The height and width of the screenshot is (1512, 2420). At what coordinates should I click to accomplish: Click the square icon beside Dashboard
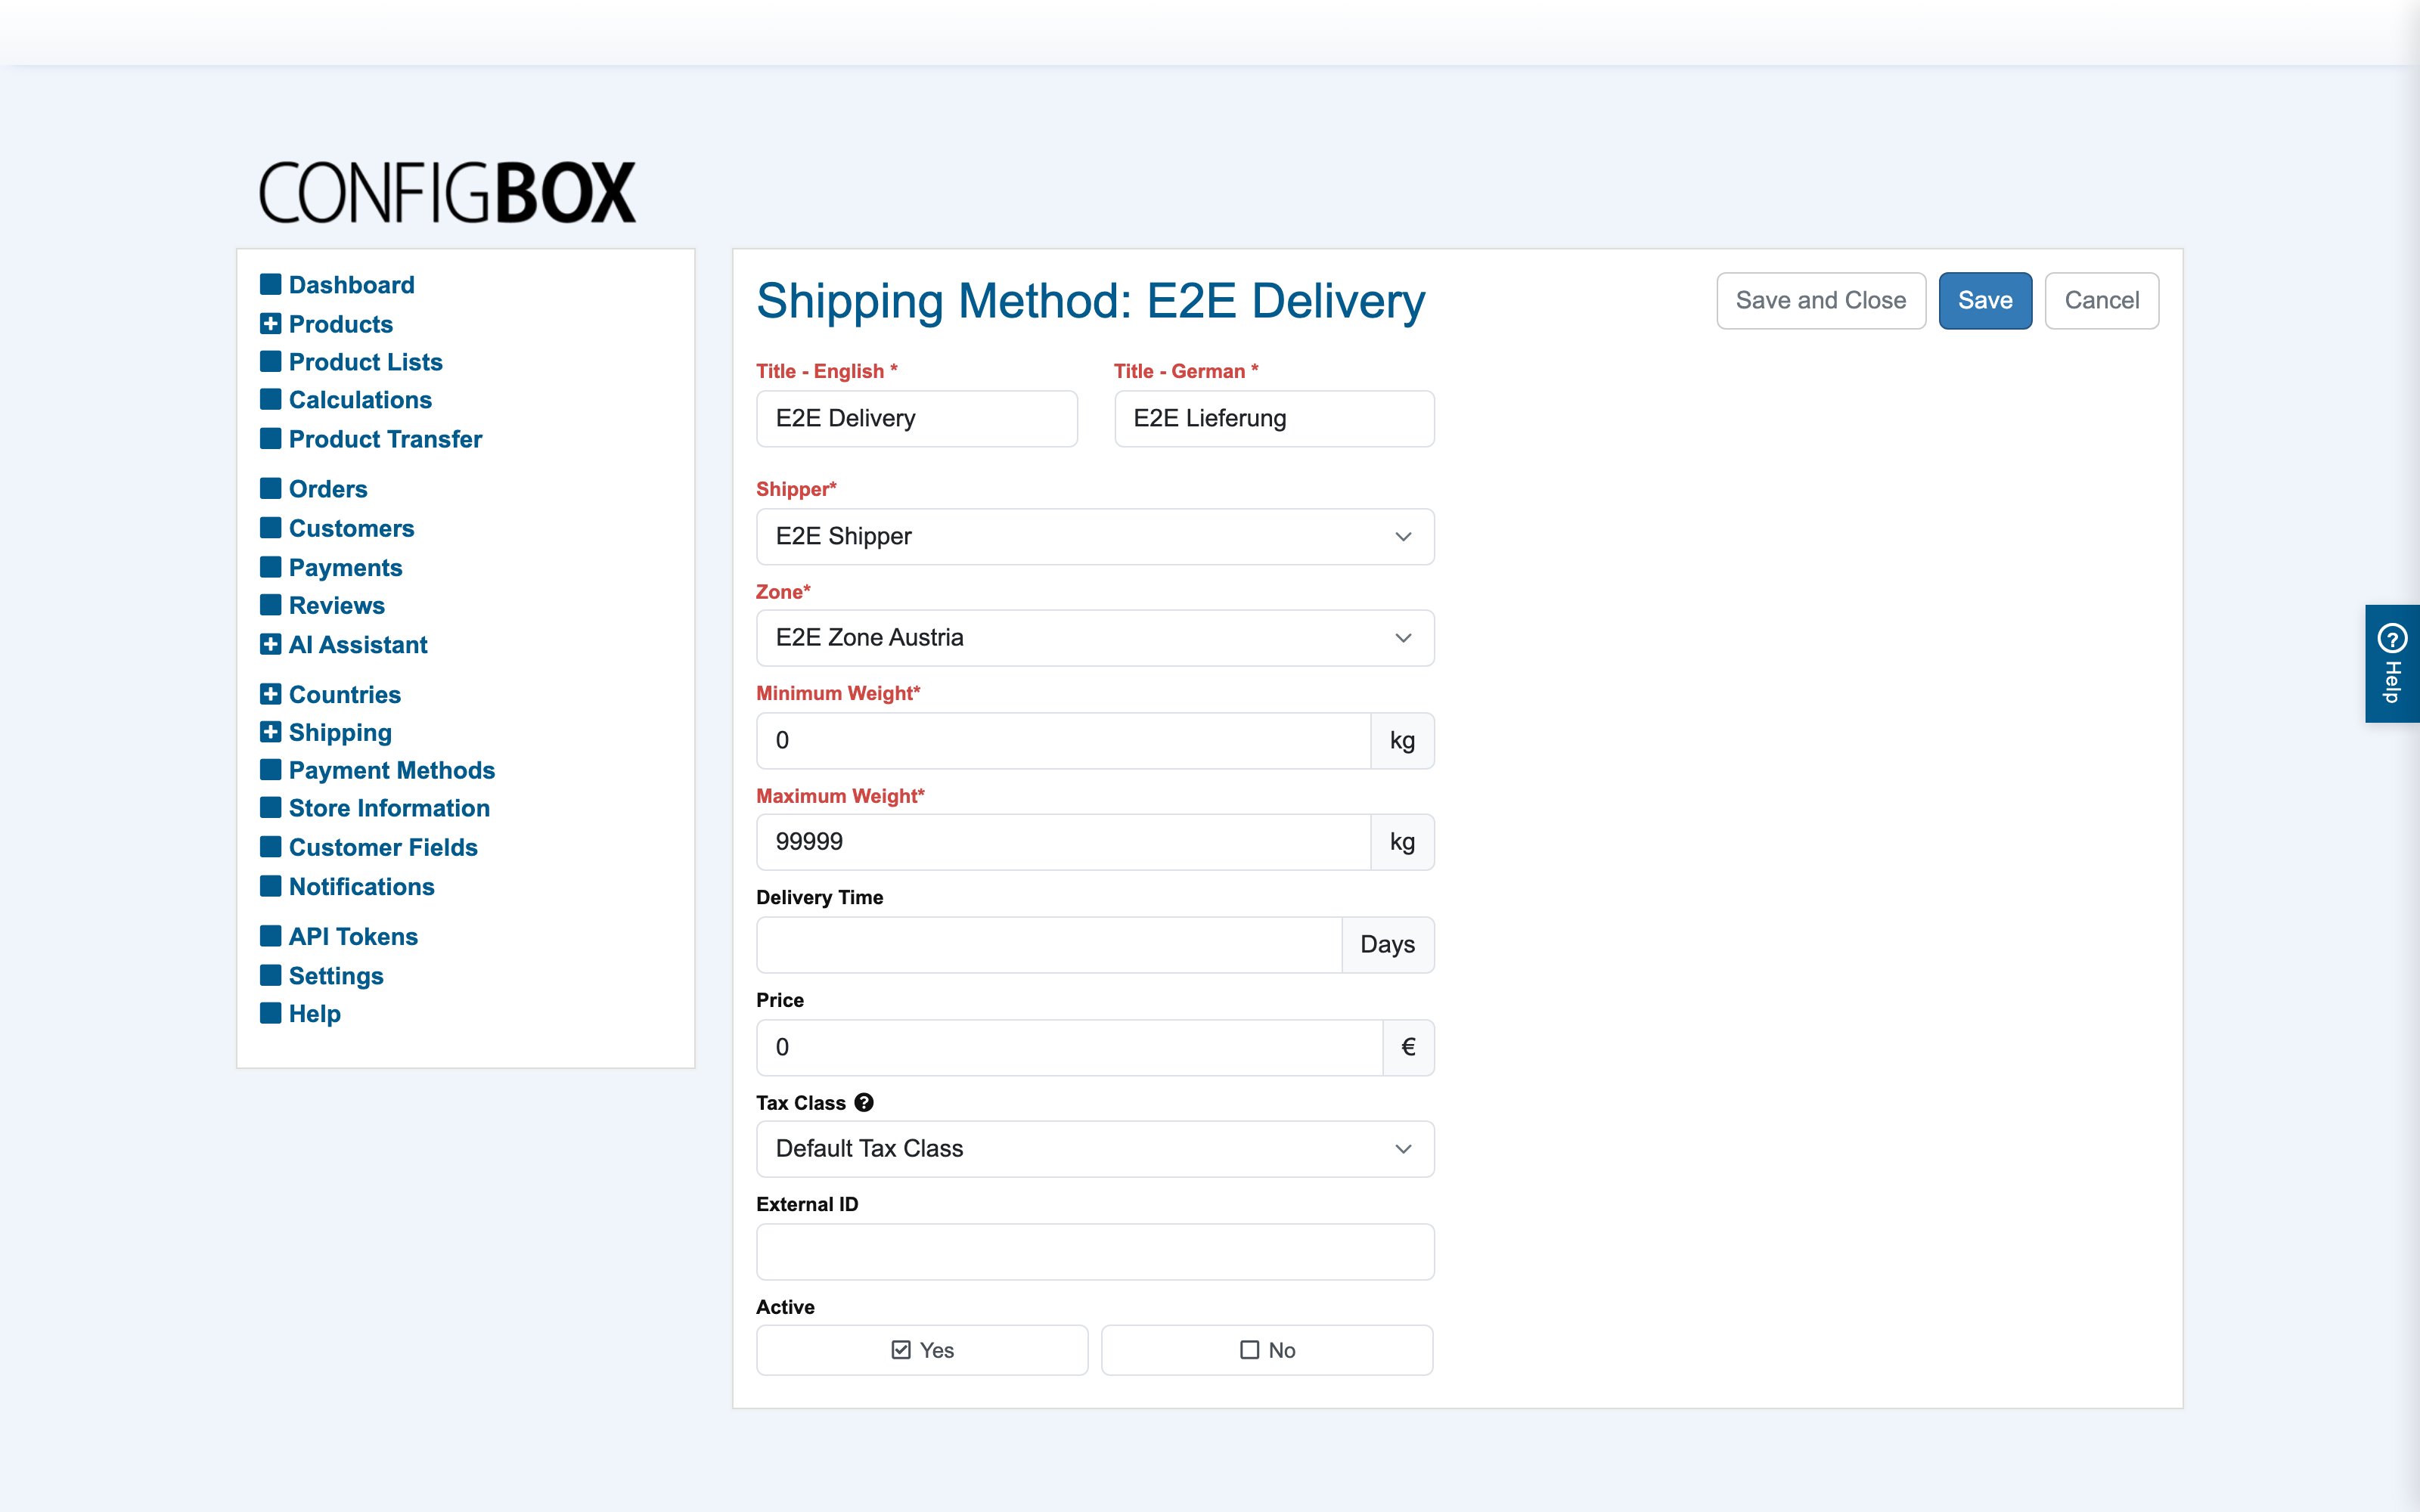pyautogui.click(x=270, y=285)
